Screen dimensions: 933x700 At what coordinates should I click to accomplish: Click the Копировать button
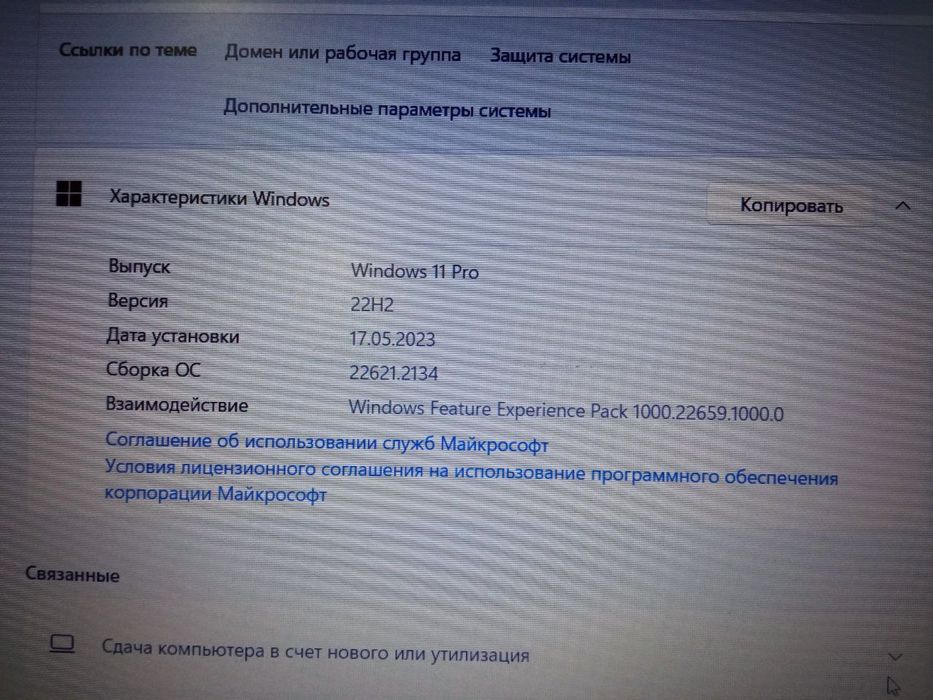click(791, 205)
